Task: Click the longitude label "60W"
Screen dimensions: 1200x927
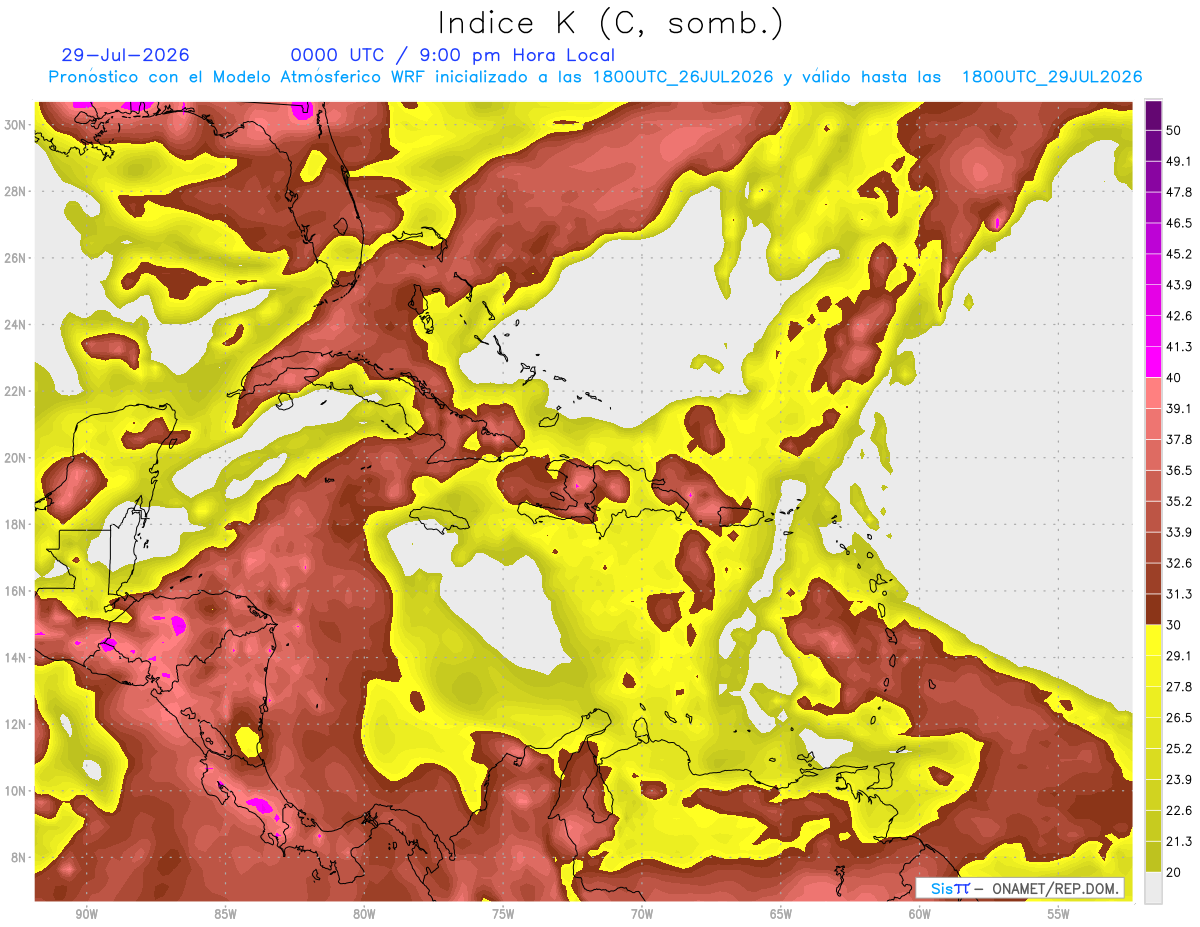Action: point(920,914)
